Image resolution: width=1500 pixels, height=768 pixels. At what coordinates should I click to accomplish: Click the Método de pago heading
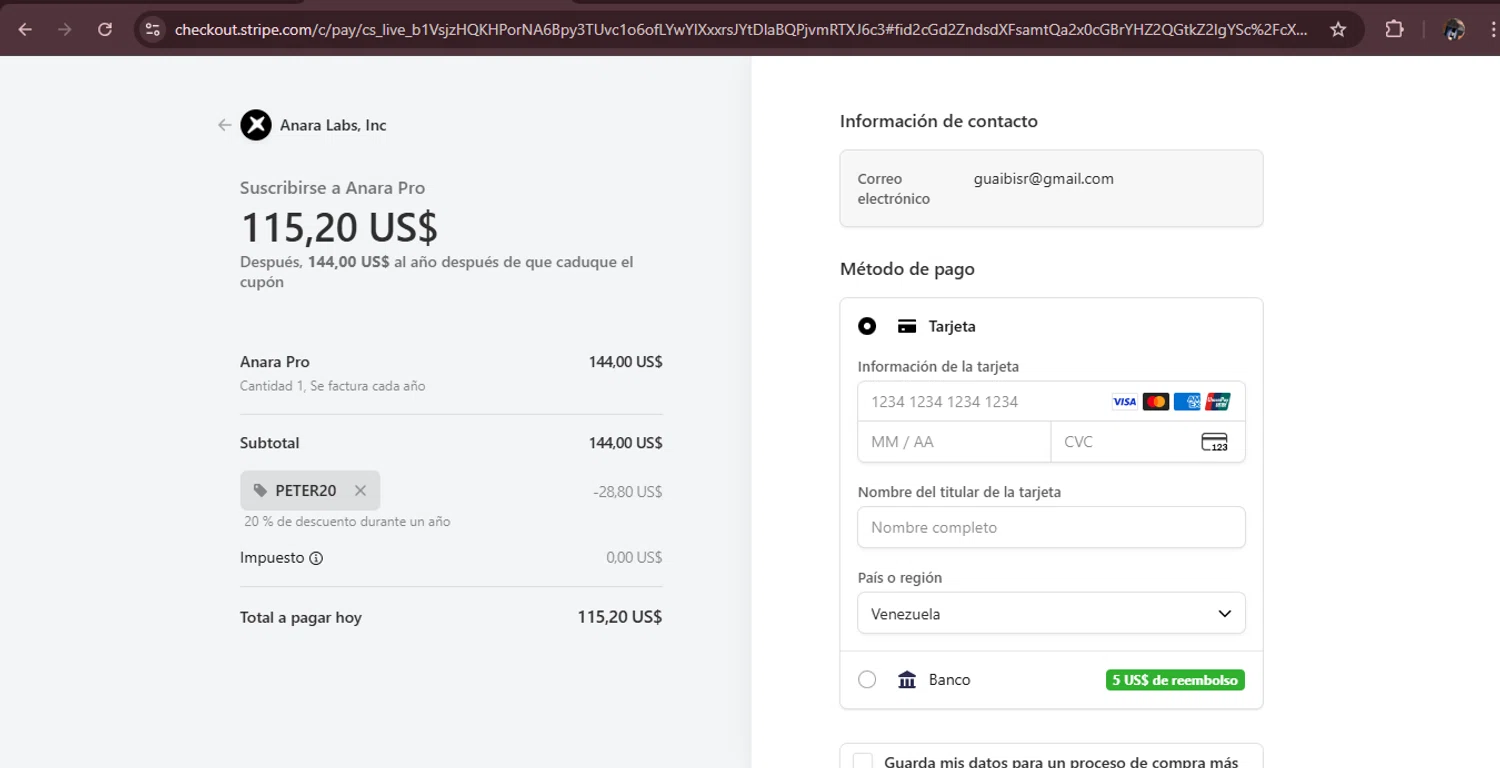907,269
